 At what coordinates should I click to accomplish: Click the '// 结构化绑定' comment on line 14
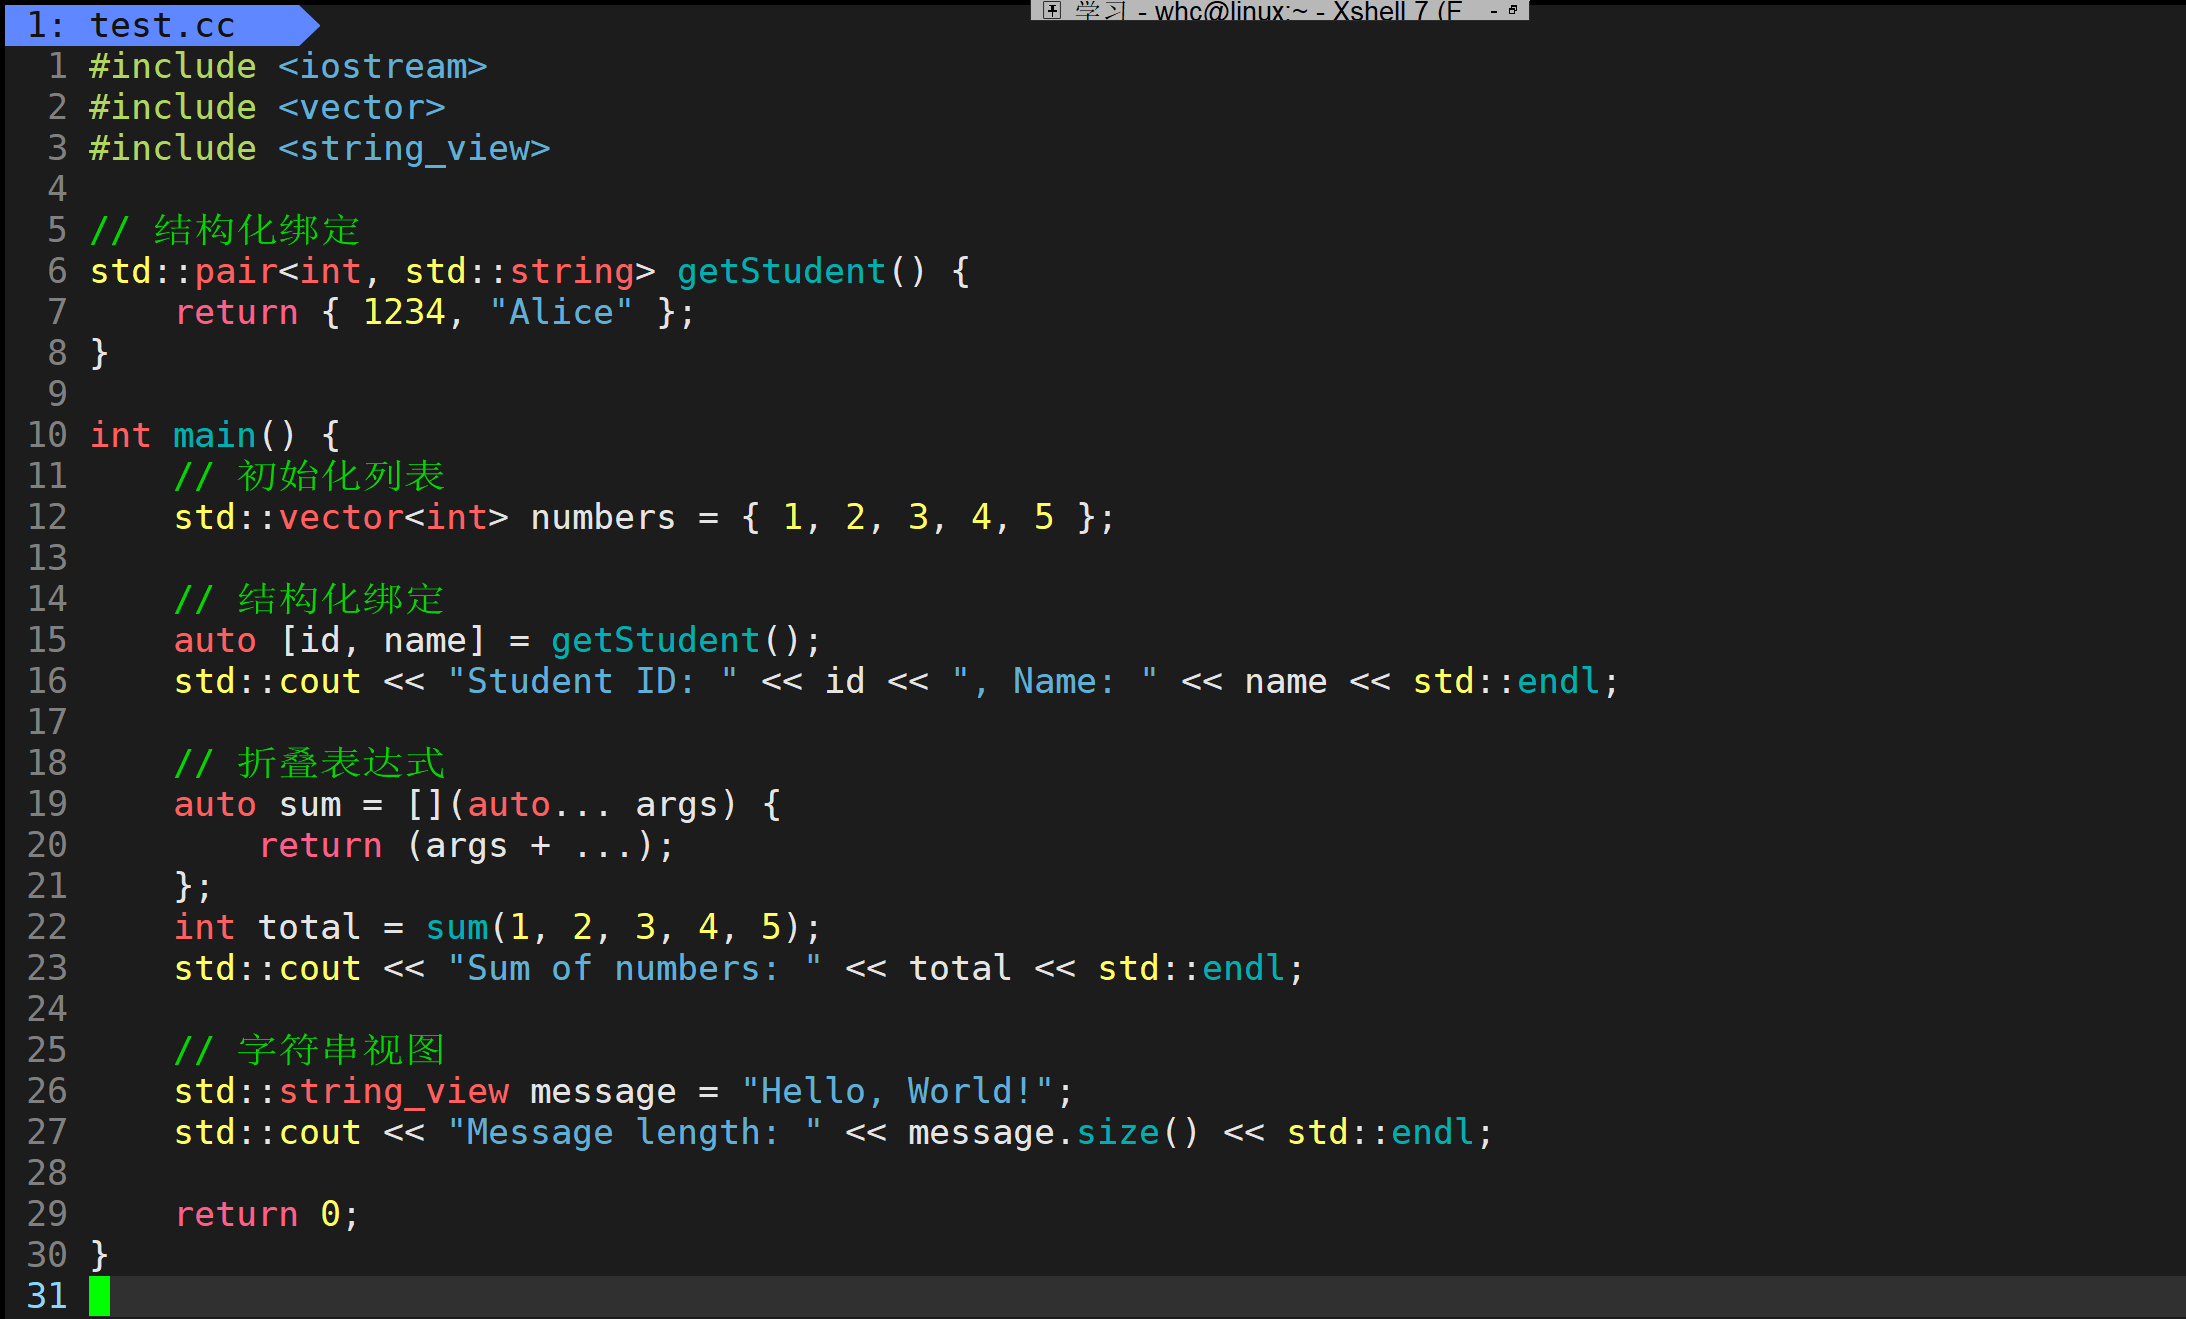pyautogui.click(x=309, y=599)
